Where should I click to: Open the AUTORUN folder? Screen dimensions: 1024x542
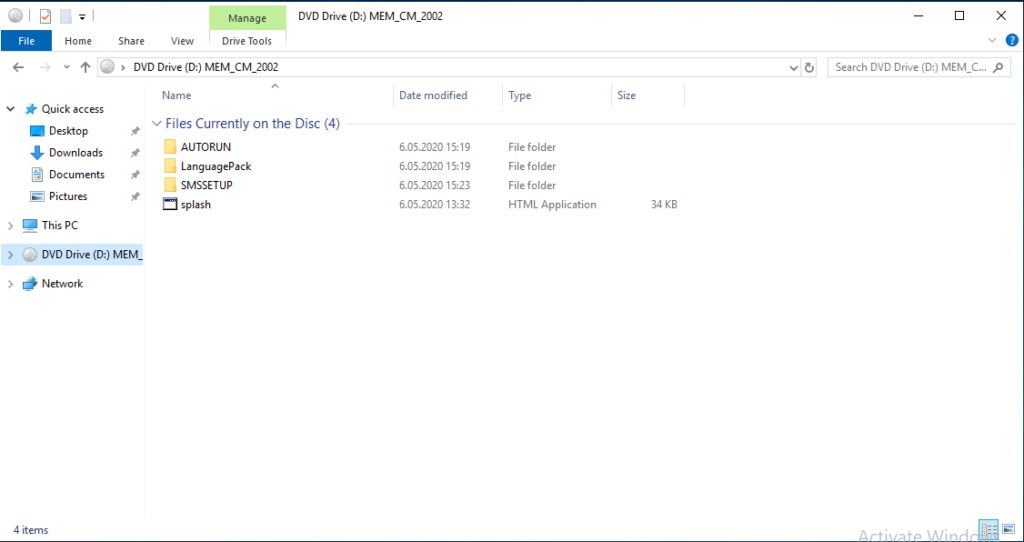pos(205,147)
